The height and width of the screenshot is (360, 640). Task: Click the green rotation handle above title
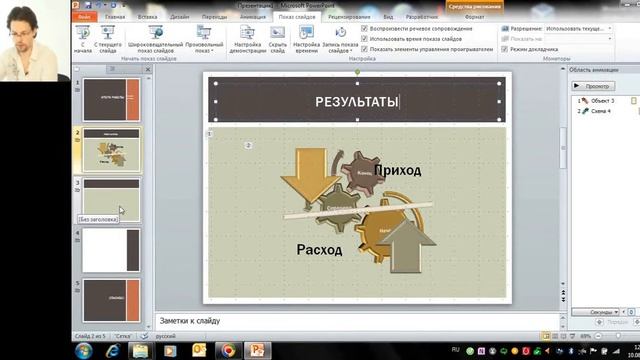tap(357, 72)
